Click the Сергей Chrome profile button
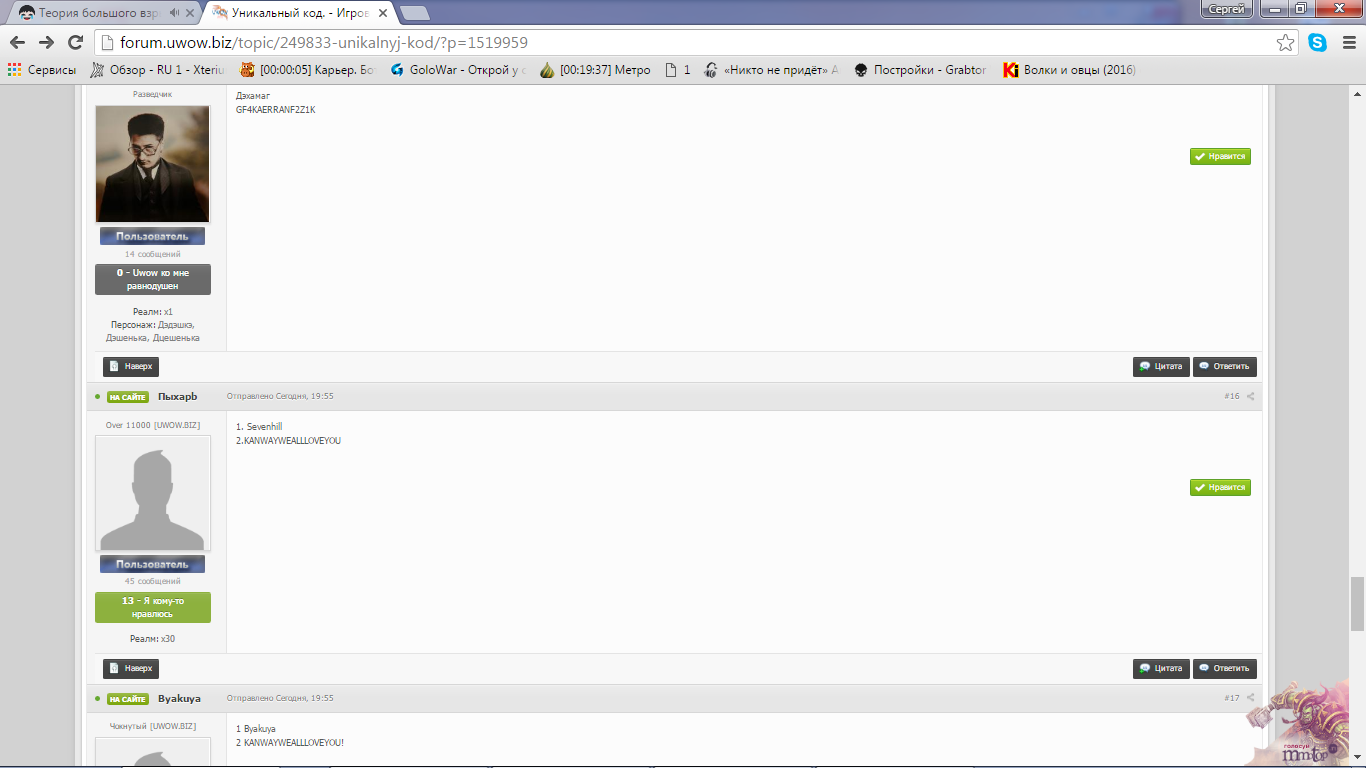Screen dimensions: 1366x768 (1226, 9)
